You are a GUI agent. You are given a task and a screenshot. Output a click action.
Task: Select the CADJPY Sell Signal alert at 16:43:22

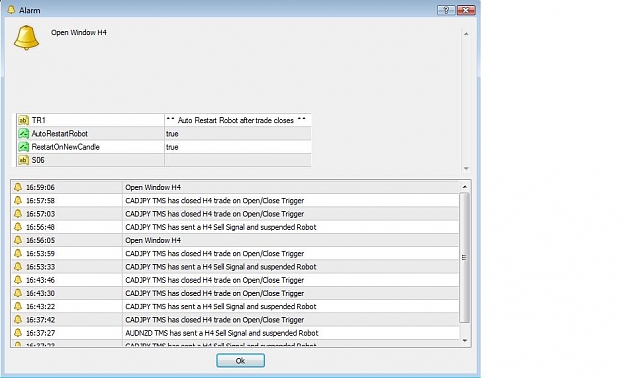(221, 306)
